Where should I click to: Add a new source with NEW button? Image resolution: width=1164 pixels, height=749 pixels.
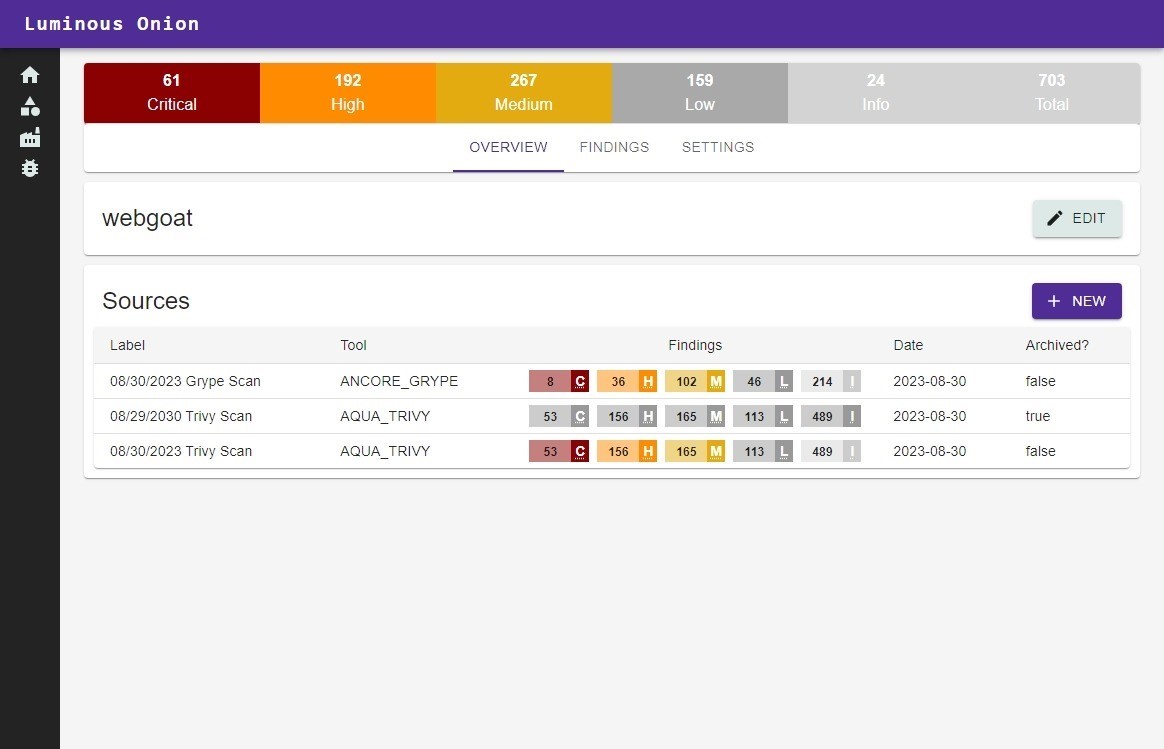[x=1076, y=301]
